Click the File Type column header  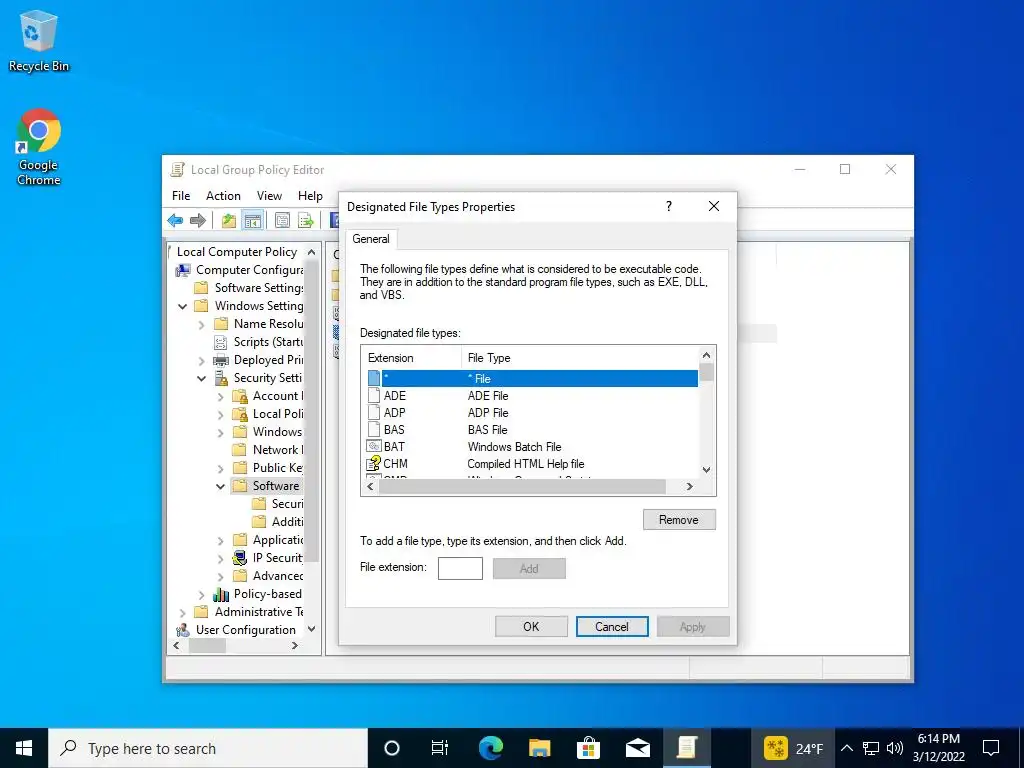(x=580, y=358)
